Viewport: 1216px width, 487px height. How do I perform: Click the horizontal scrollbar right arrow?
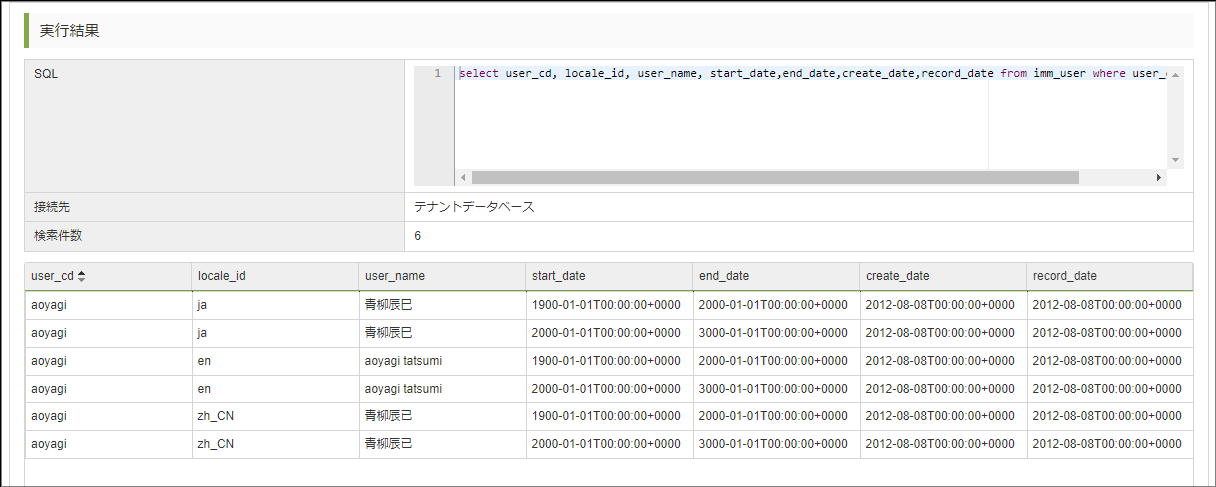[x=1159, y=178]
